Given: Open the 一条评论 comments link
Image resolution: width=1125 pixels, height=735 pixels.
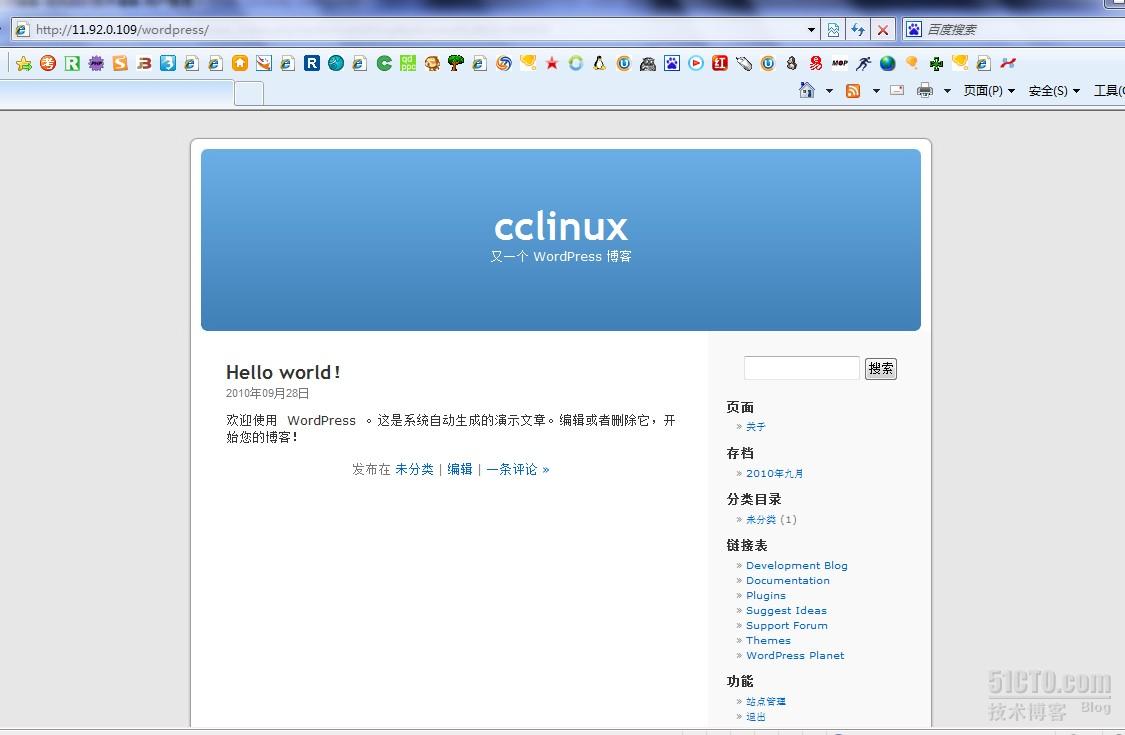Looking at the screenshot, I should coord(517,469).
